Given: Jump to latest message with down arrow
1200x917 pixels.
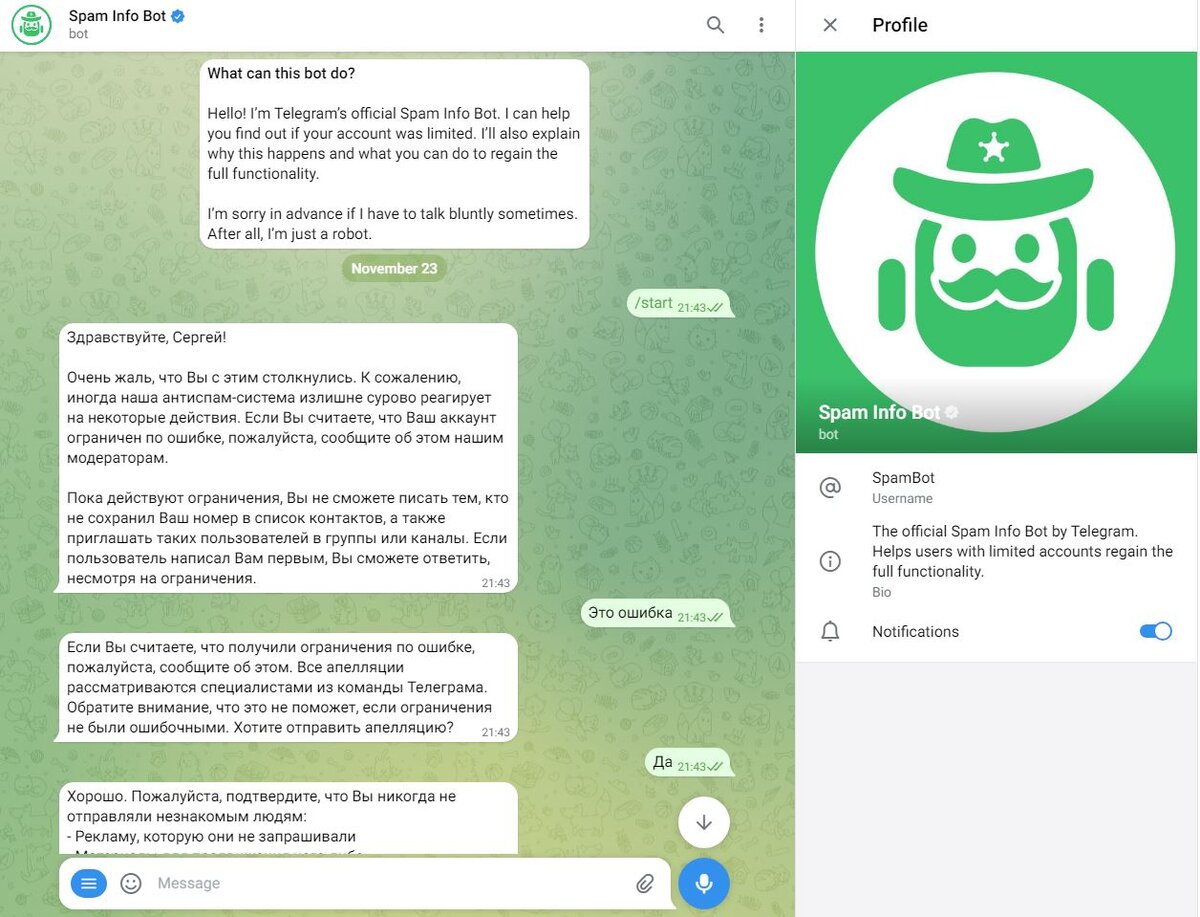Looking at the screenshot, I should tap(704, 822).
